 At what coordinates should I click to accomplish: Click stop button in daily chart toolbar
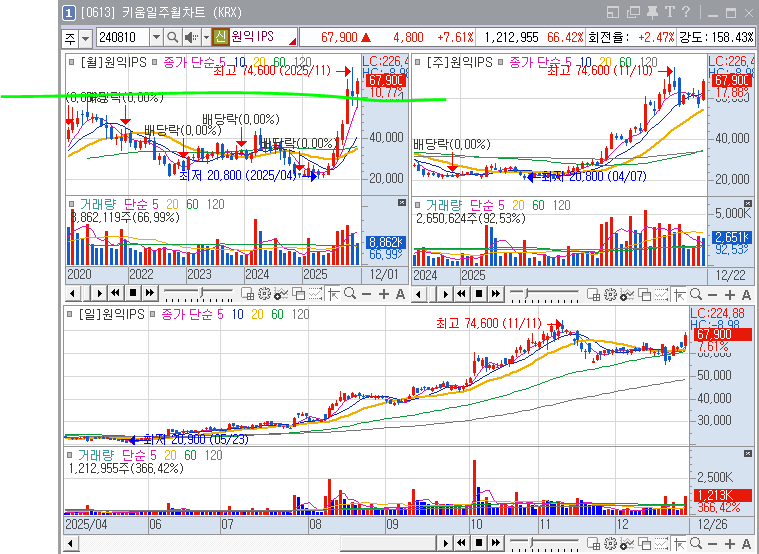[x=478, y=543]
